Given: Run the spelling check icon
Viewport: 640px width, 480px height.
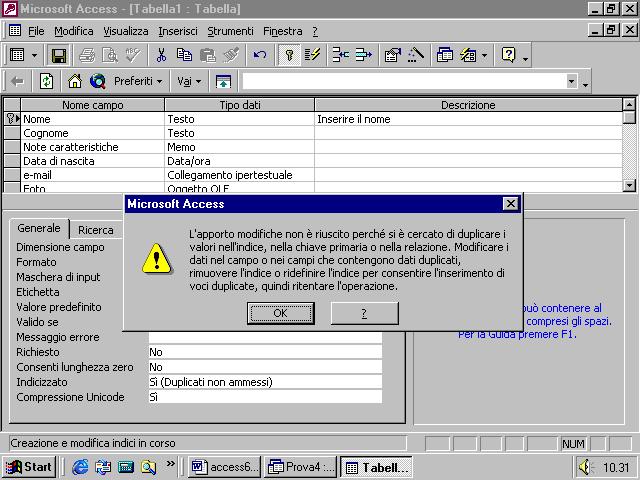Looking at the screenshot, I should (x=133, y=55).
